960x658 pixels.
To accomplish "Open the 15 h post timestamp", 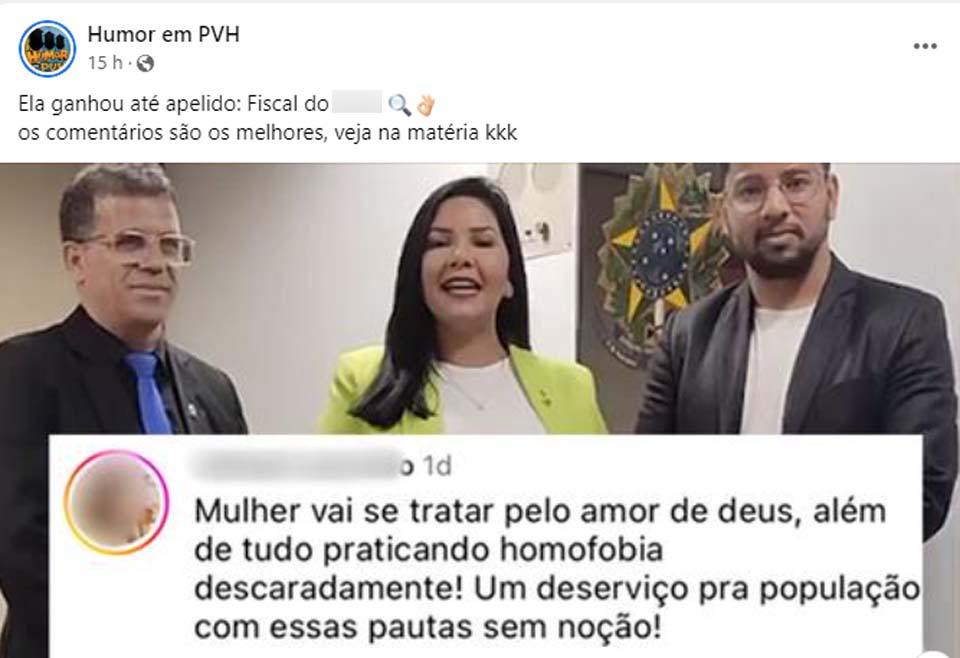I will 105,62.
